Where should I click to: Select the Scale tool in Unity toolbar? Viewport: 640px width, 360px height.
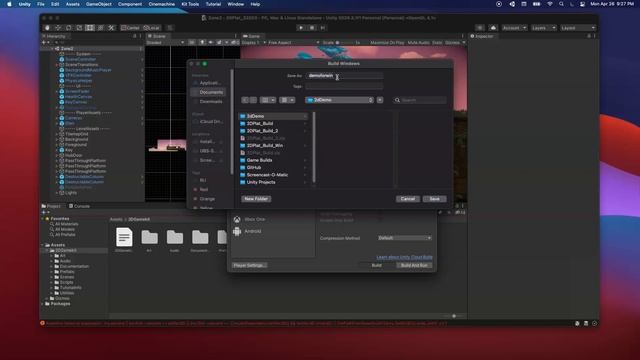[79, 28]
